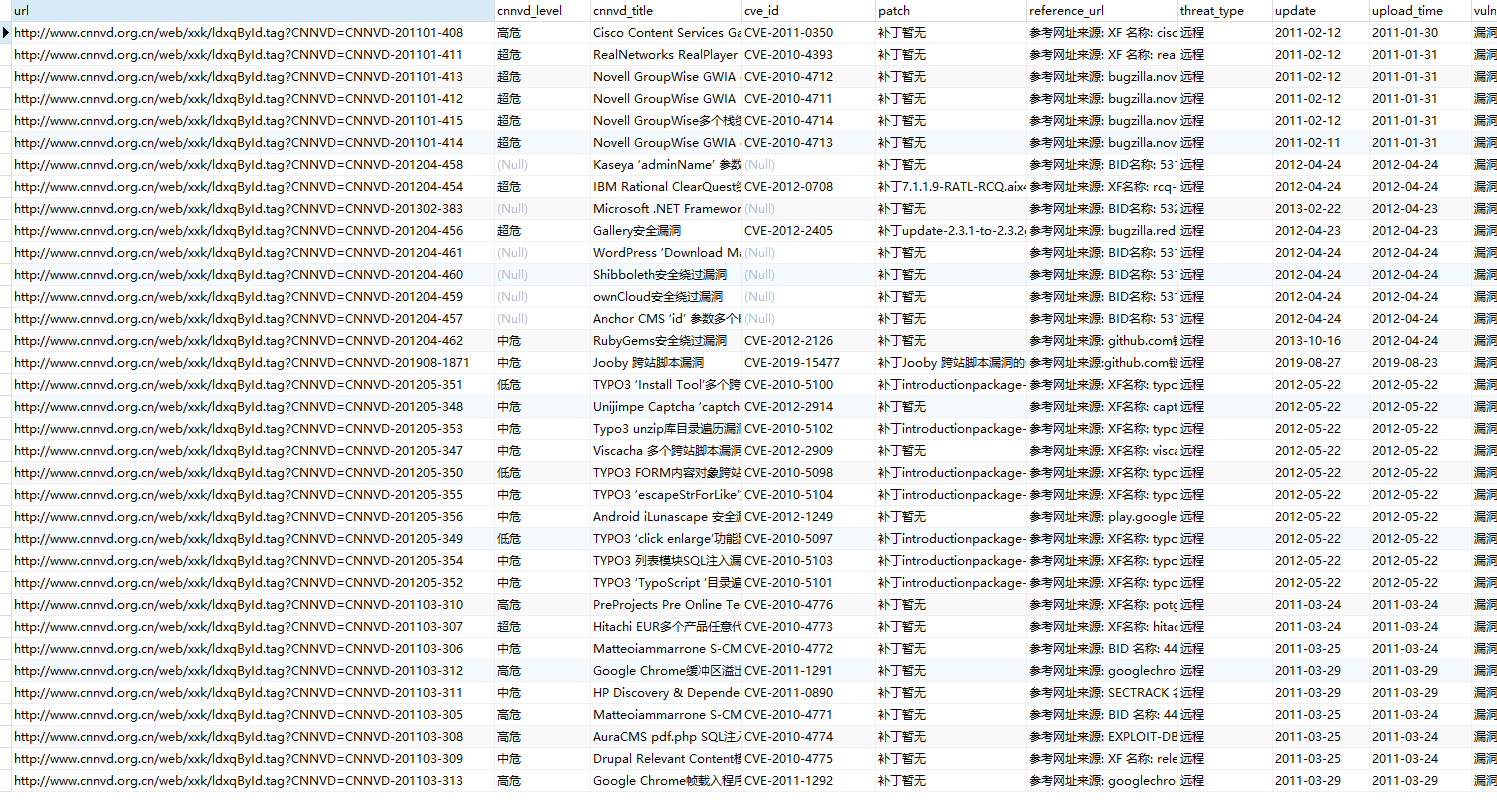Select the HP Discovery & Dependency title cell

click(666, 693)
